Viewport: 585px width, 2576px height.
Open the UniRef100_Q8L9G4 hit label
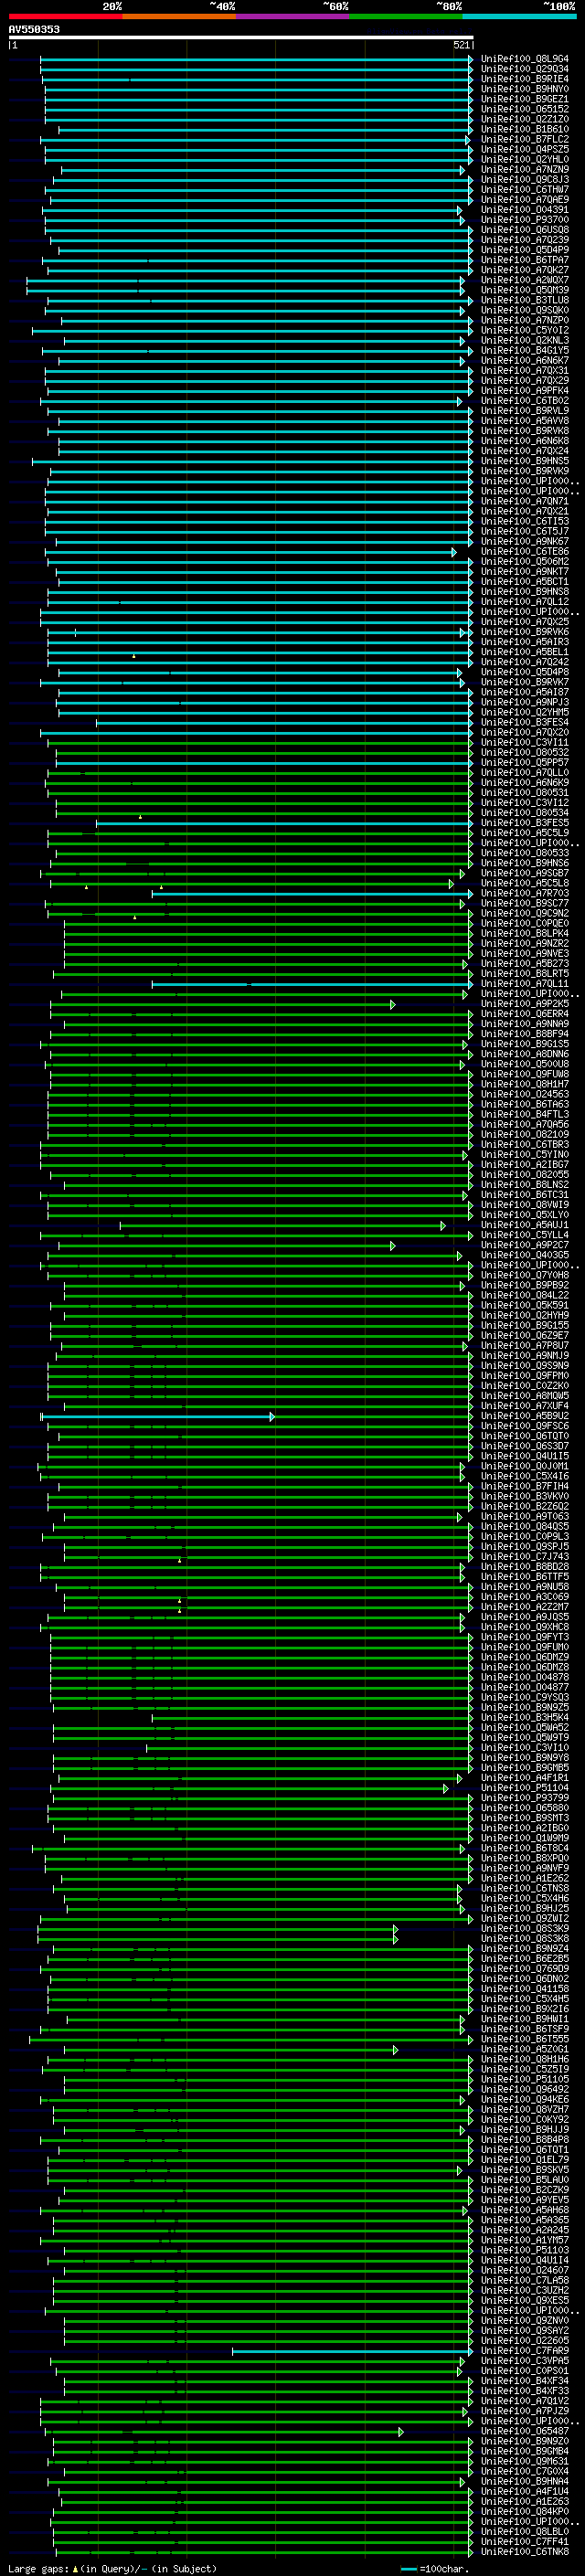(525, 59)
